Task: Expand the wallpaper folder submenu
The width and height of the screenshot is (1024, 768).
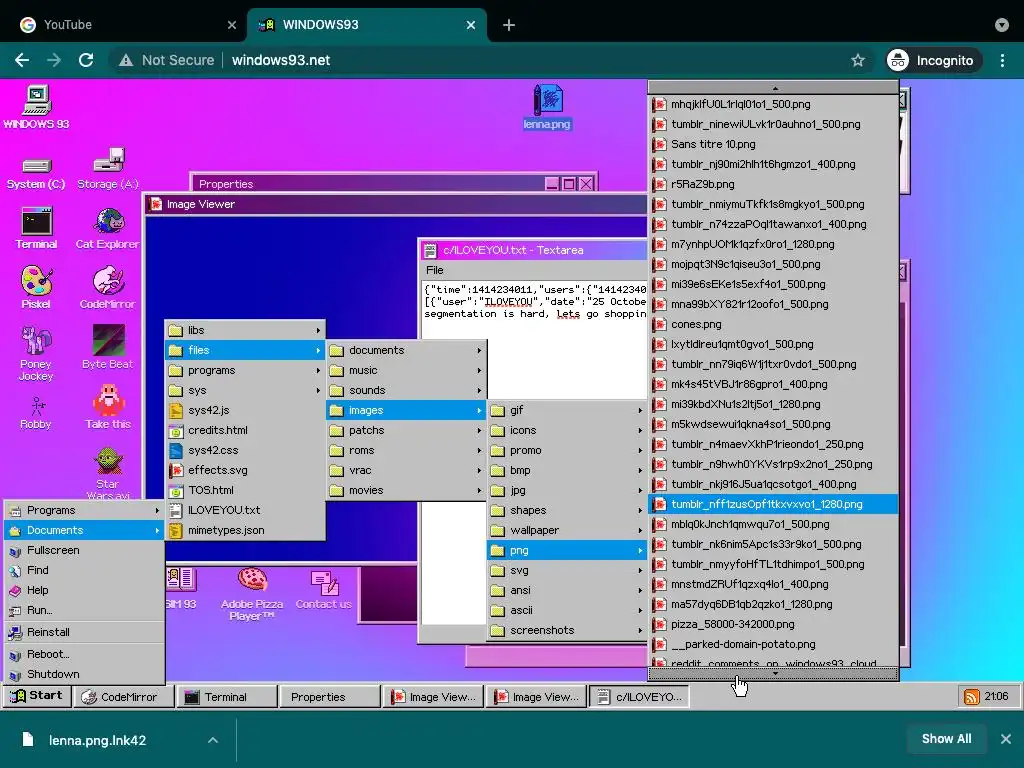Action: tap(567, 530)
